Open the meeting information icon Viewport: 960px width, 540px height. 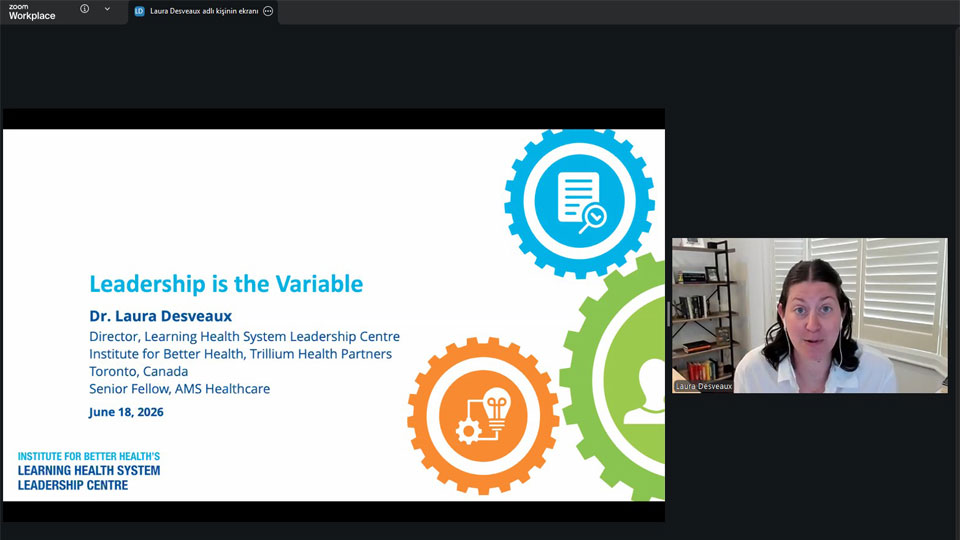[x=84, y=9]
